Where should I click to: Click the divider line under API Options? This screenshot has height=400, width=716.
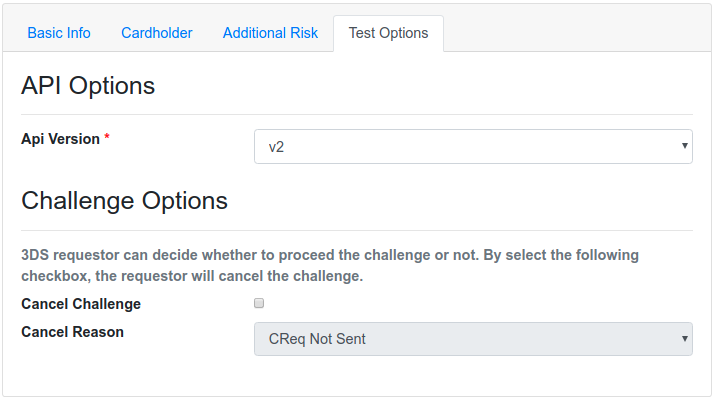click(x=357, y=114)
